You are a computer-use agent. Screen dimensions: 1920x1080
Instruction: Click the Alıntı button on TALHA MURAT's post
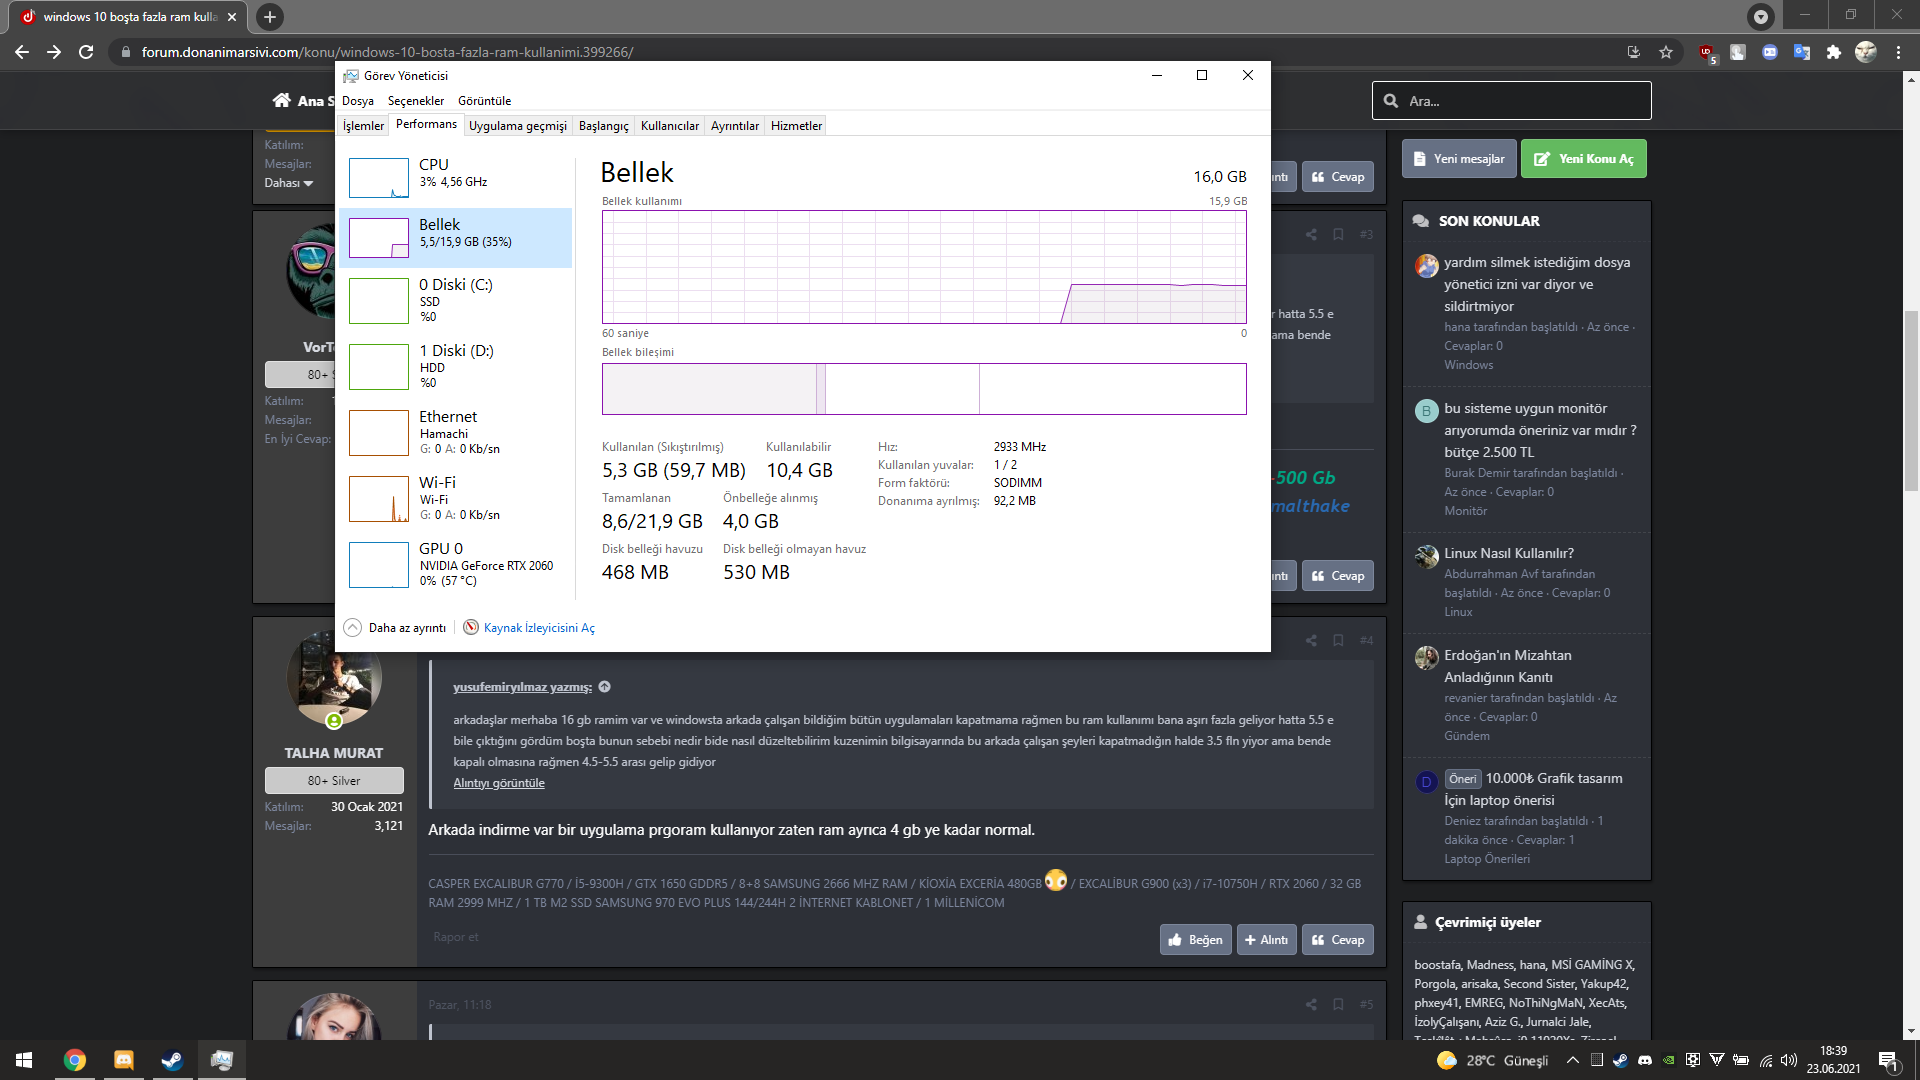[x=1266, y=940]
